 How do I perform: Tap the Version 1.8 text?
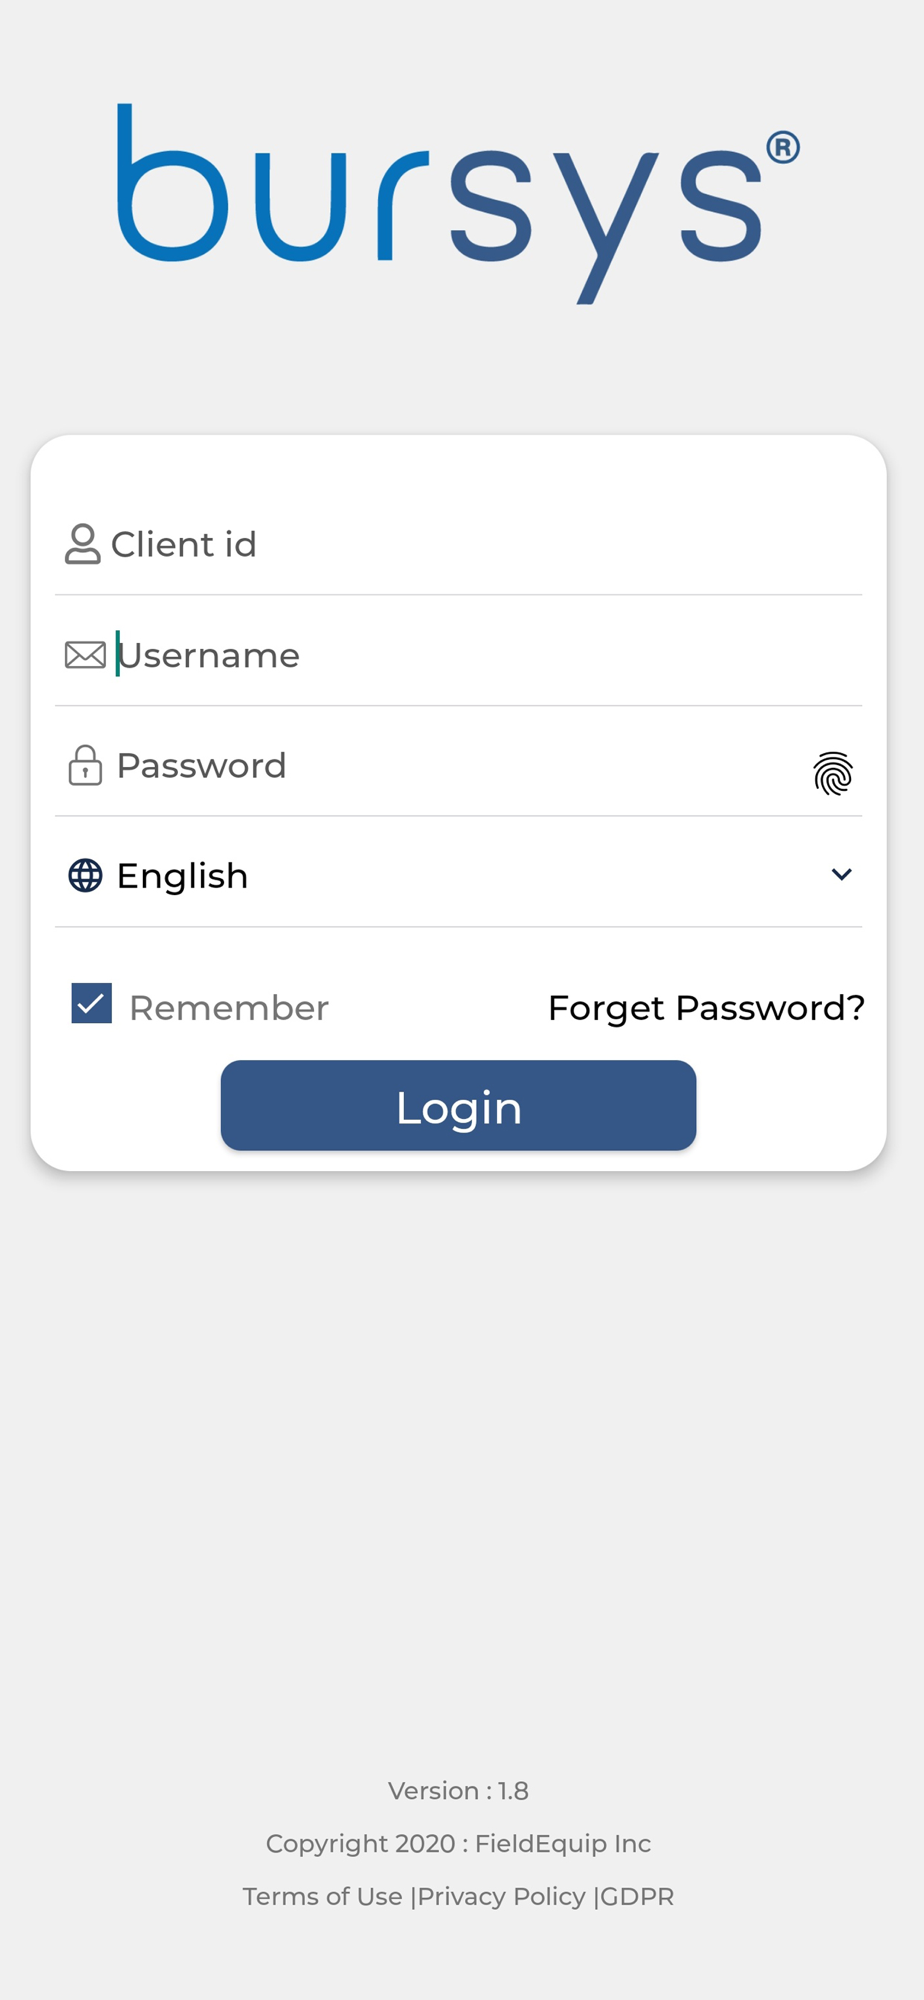458,1790
